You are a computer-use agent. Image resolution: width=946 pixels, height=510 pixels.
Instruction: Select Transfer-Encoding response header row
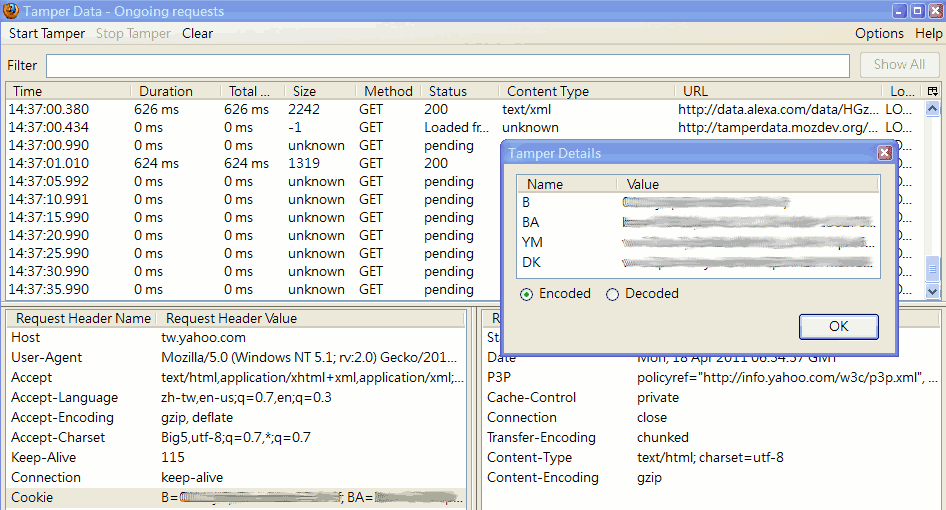[x=712, y=438]
